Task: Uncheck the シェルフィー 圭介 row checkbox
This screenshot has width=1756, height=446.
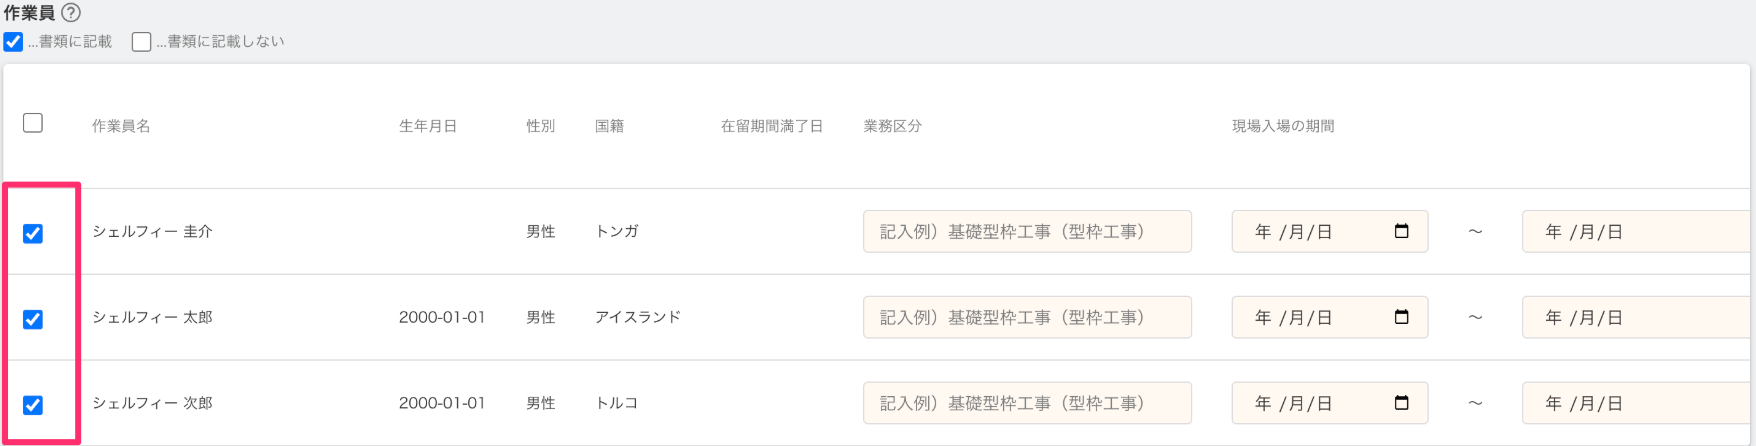Action: click(x=33, y=233)
